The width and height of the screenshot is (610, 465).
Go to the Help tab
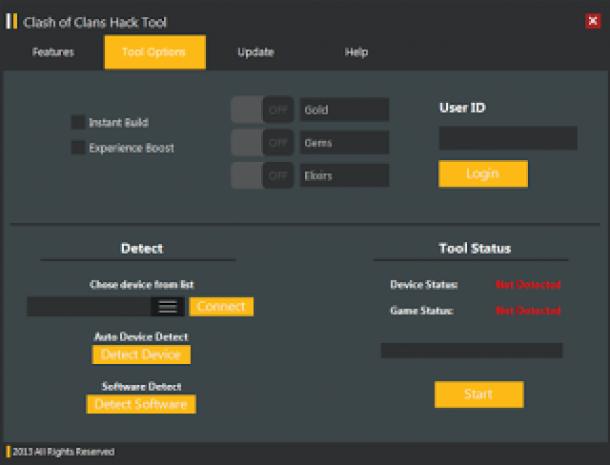(x=356, y=52)
